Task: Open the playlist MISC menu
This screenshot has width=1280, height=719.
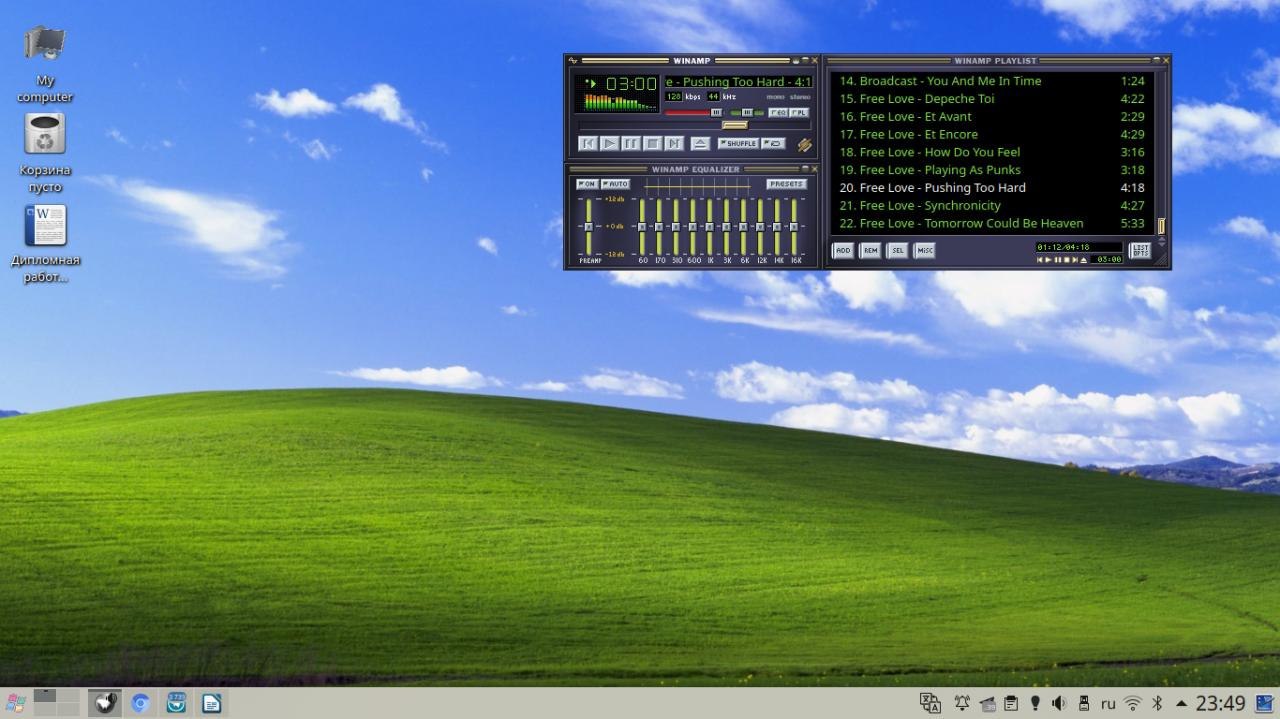Action: click(925, 251)
